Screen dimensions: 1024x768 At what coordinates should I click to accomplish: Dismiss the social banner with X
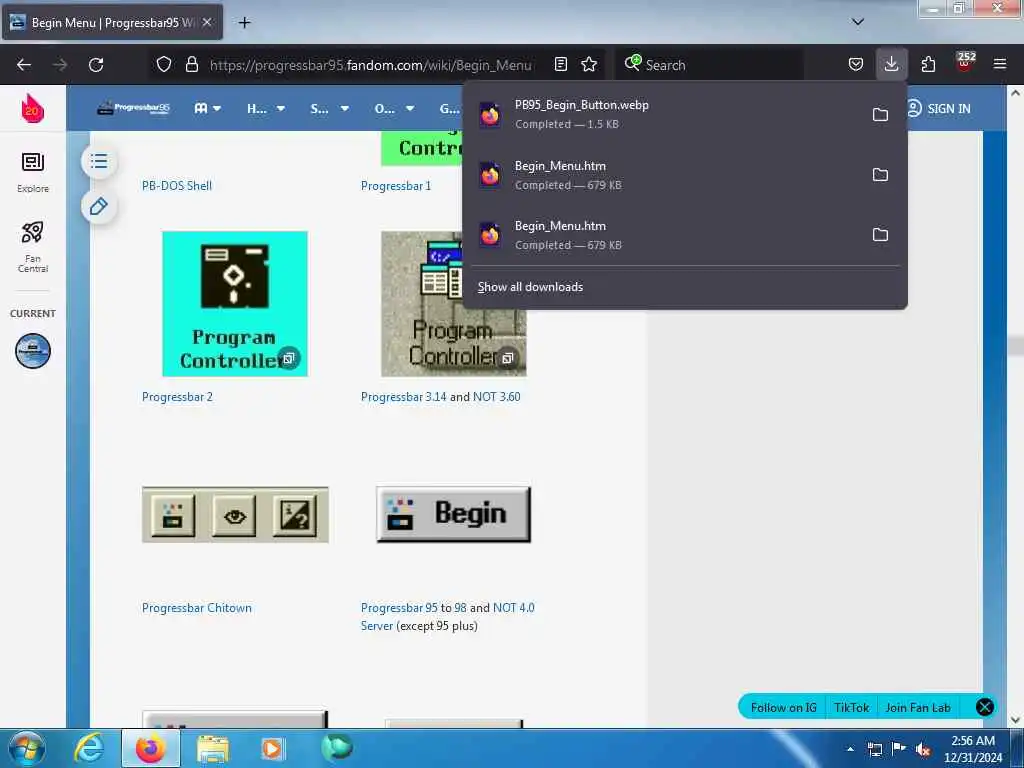(x=985, y=707)
